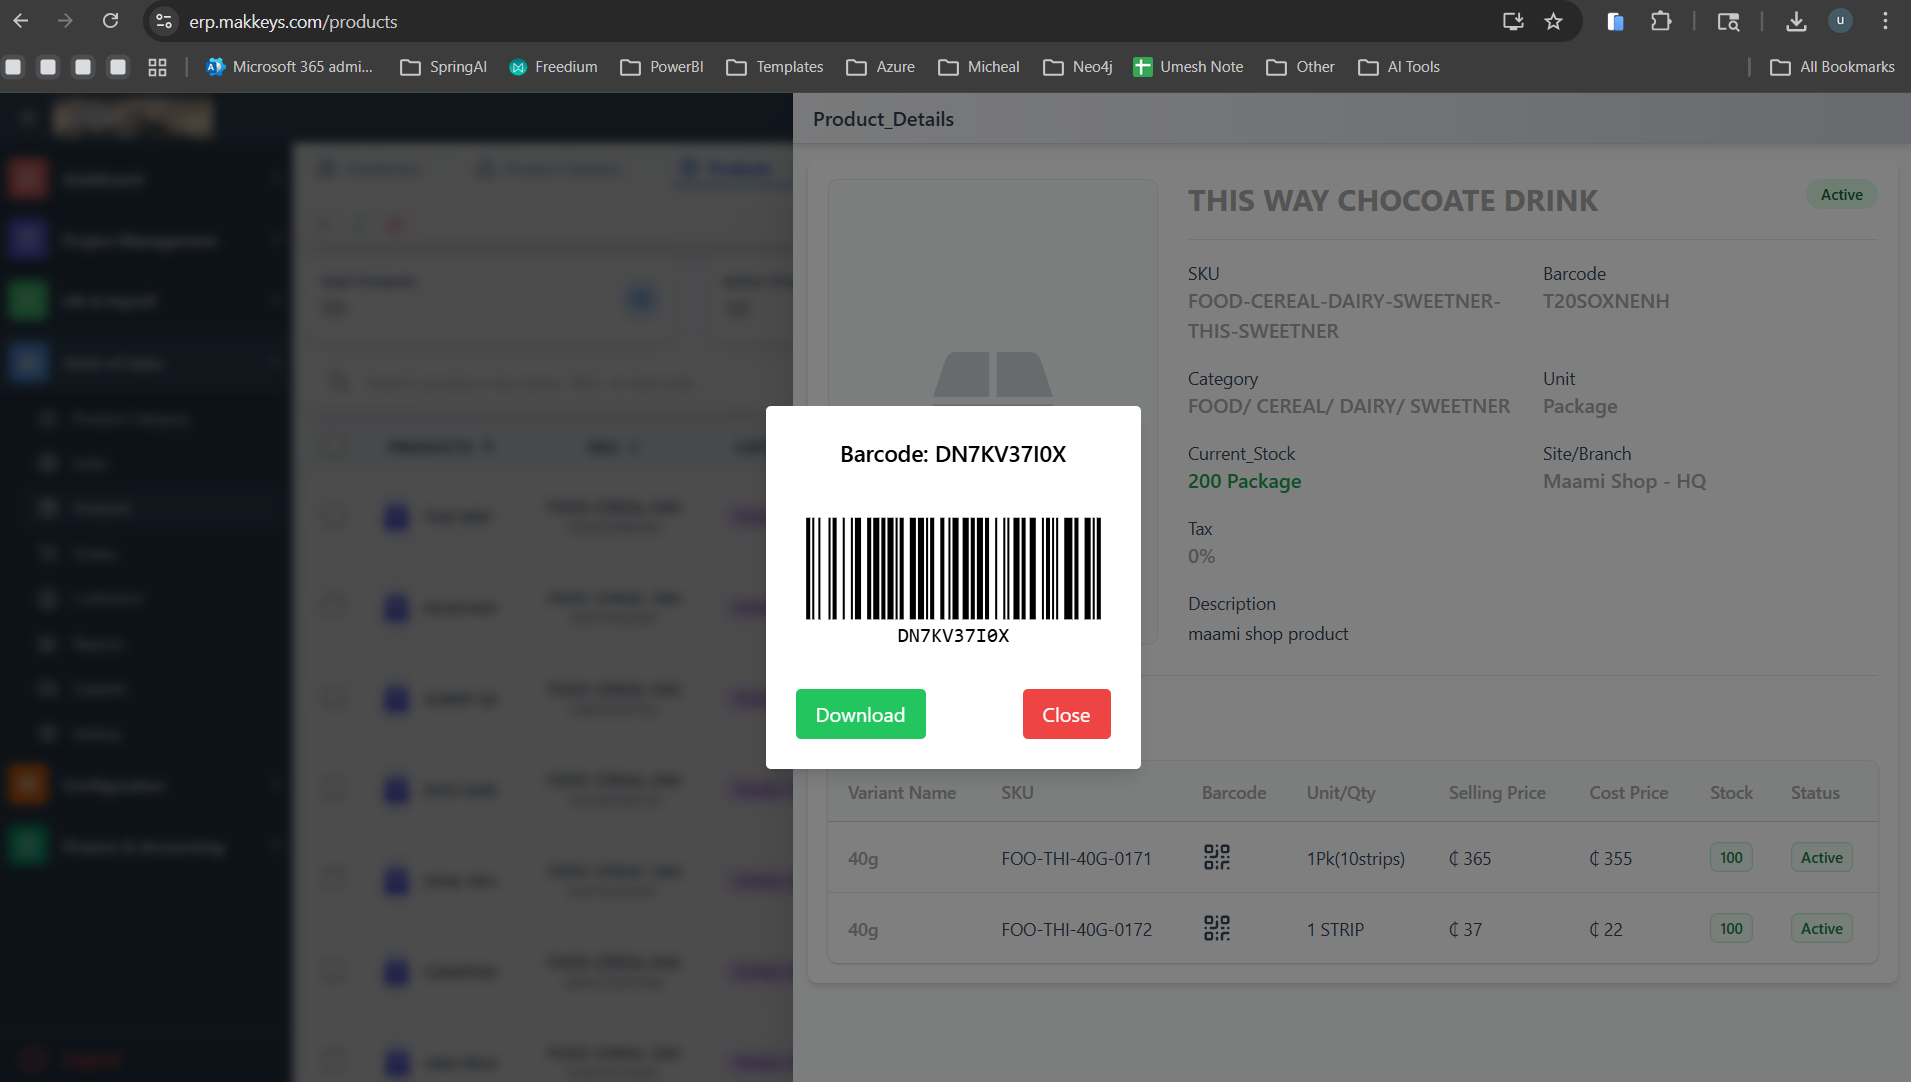Open the tab search icon

1728,21
